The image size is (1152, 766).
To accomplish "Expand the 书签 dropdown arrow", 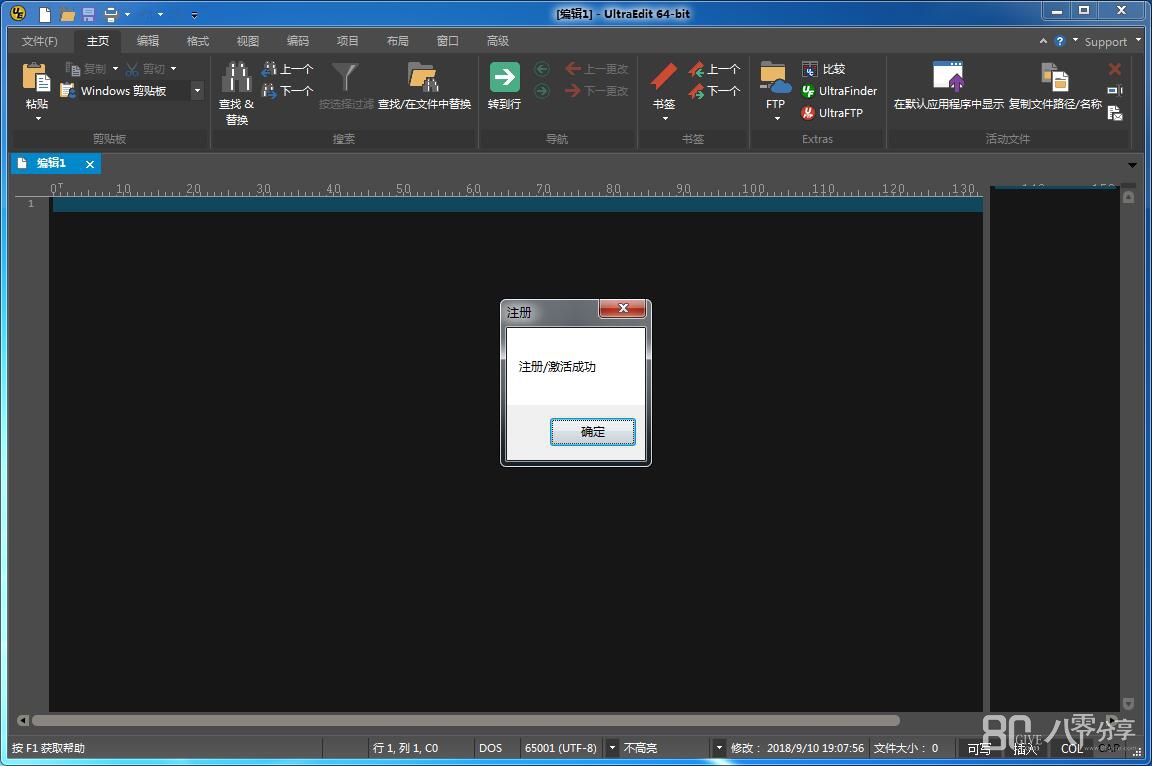I will 665,118.
